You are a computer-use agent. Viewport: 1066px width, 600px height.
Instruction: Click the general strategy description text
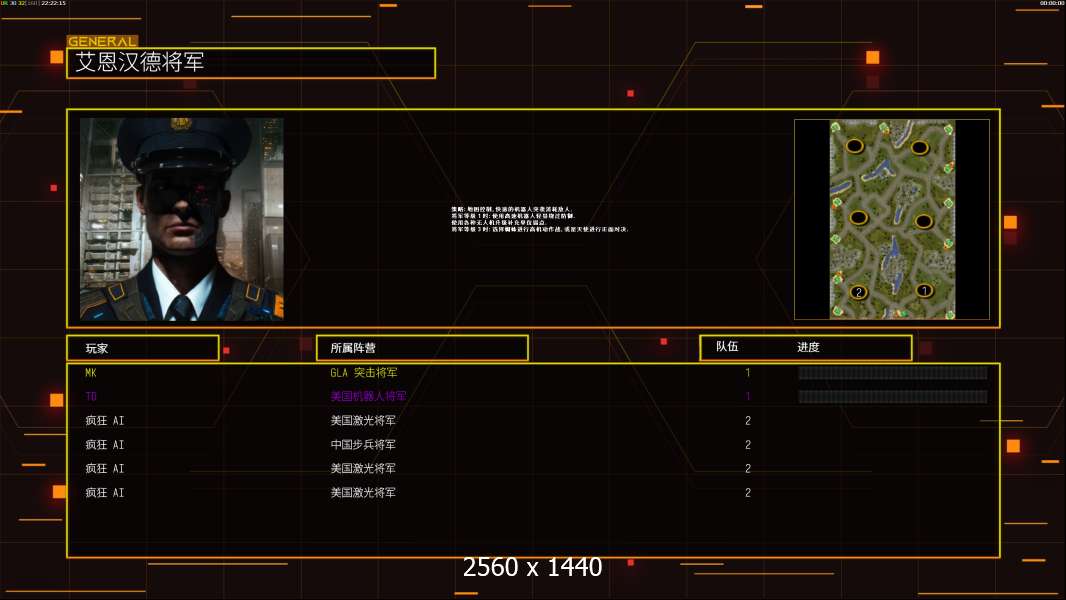539,219
